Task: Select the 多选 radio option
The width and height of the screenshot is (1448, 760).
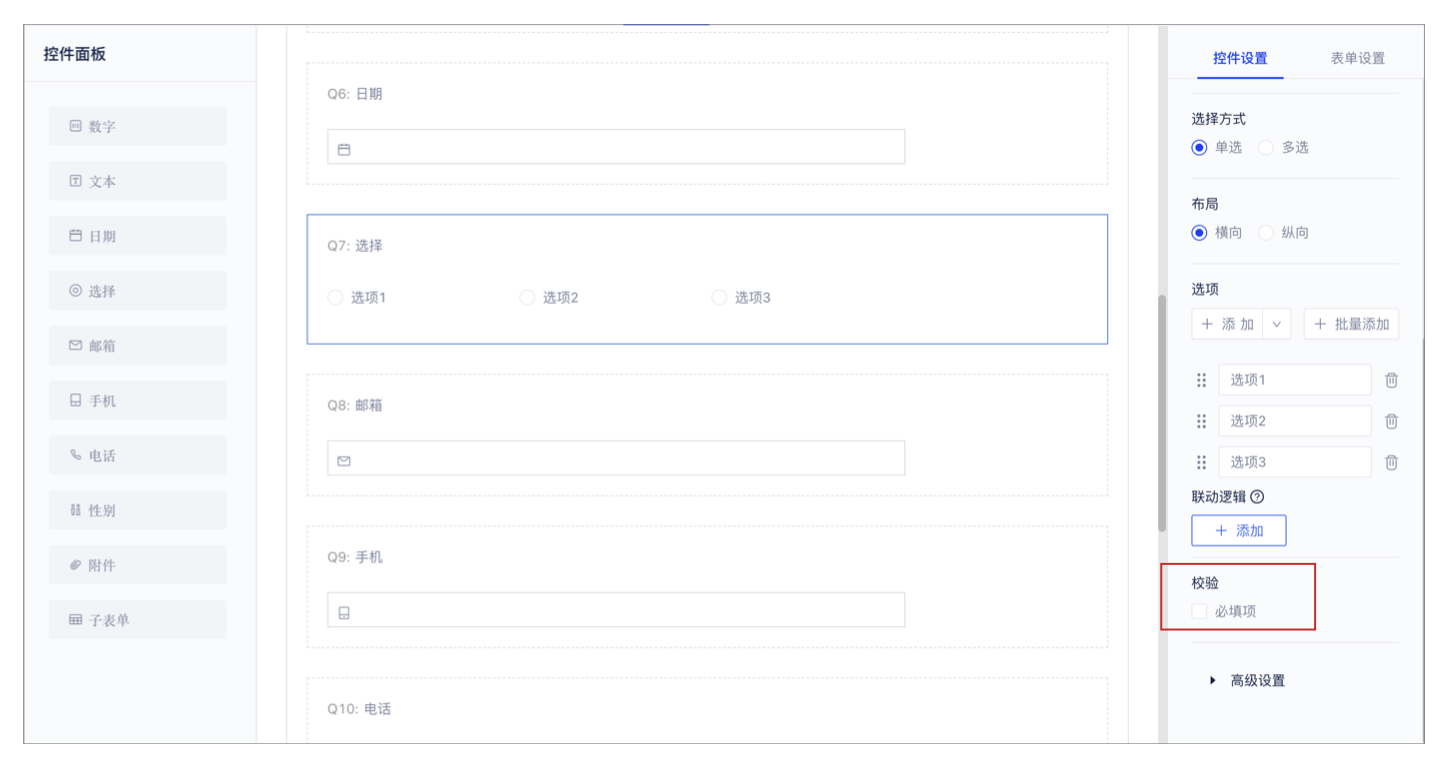Action: click(1266, 147)
